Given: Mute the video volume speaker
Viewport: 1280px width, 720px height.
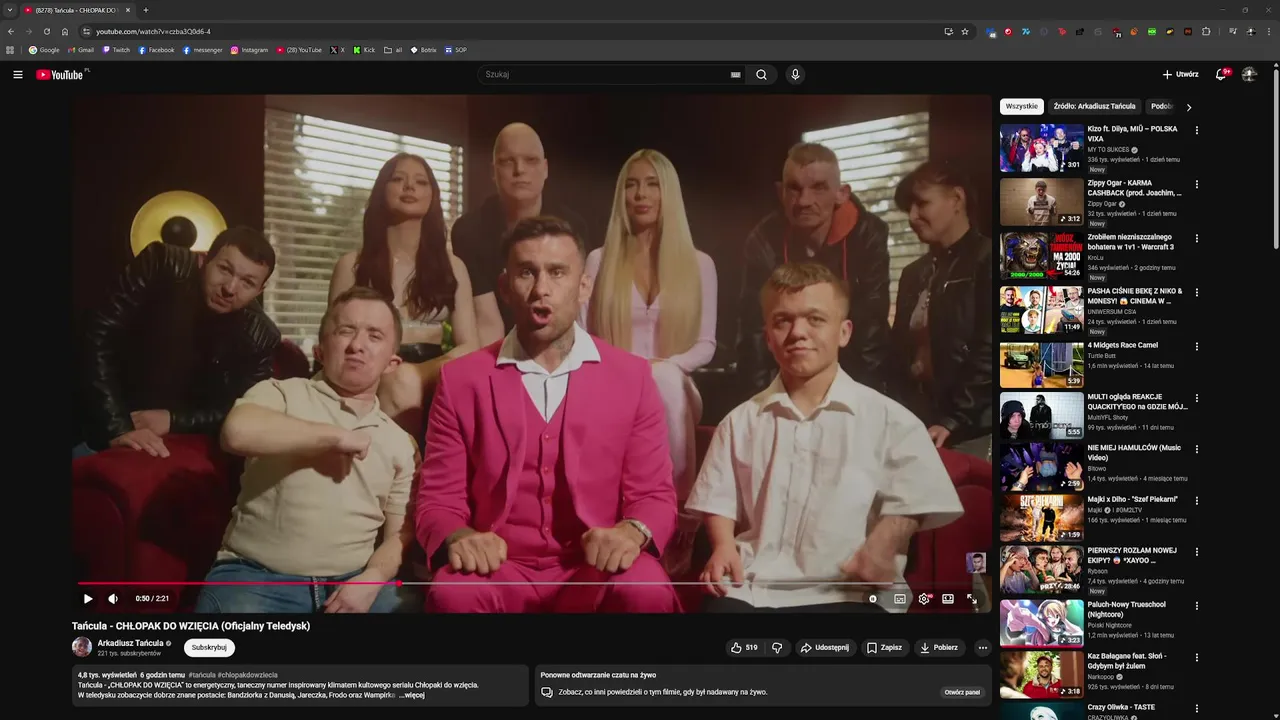Looking at the screenshot, I should click(113, 599).
